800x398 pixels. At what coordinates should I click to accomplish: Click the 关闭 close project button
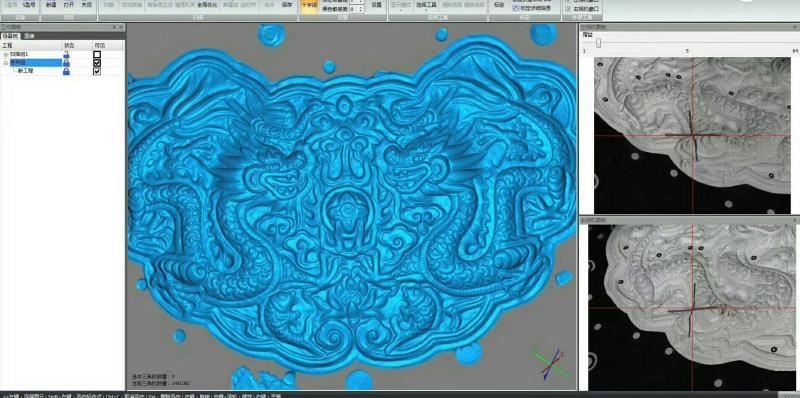click(86, 5)
